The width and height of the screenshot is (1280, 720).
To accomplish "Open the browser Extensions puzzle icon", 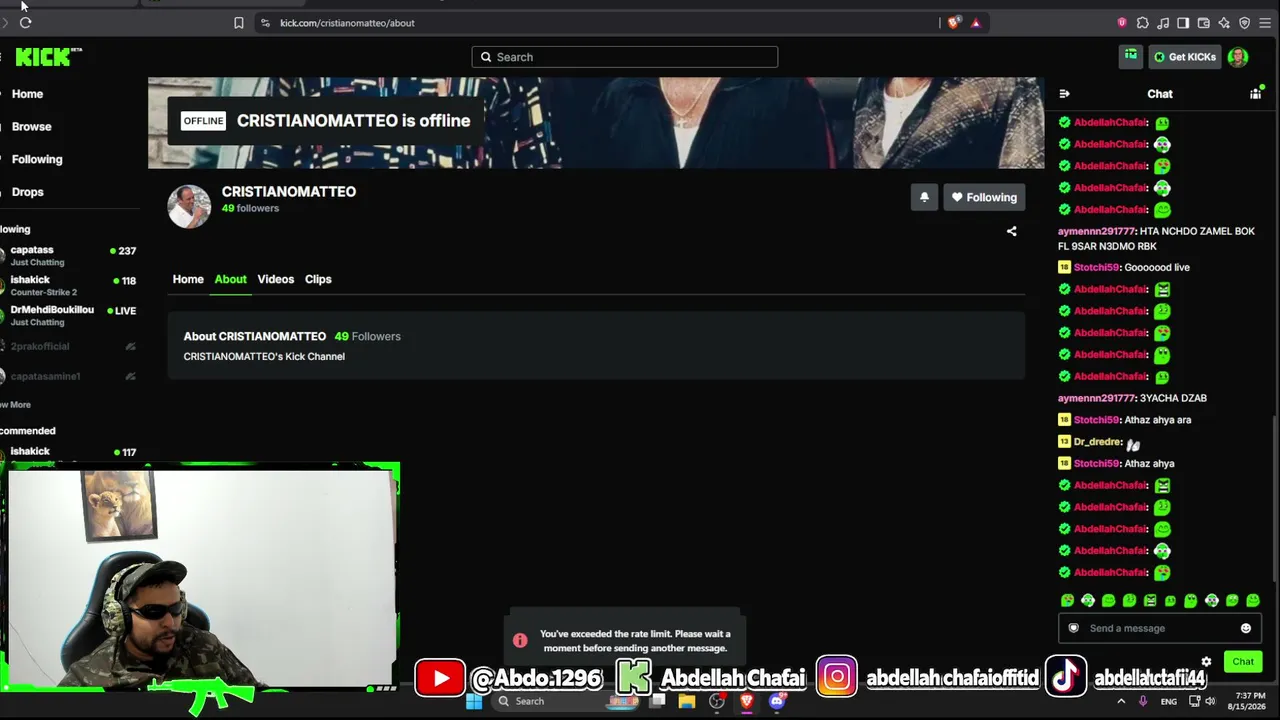I will point(1143,23).
